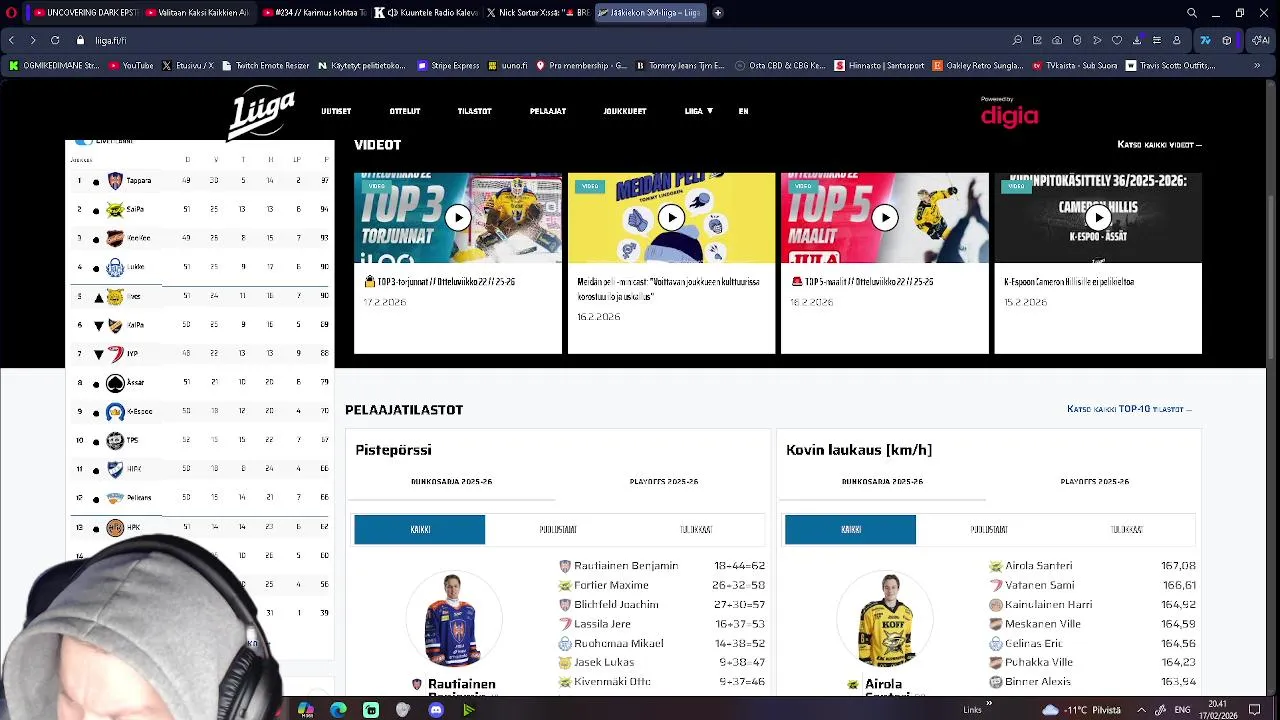
Task: Open Kainulainen Harri in the hardest shot list
Action: pyautogui.click(x=1048, y=604)
